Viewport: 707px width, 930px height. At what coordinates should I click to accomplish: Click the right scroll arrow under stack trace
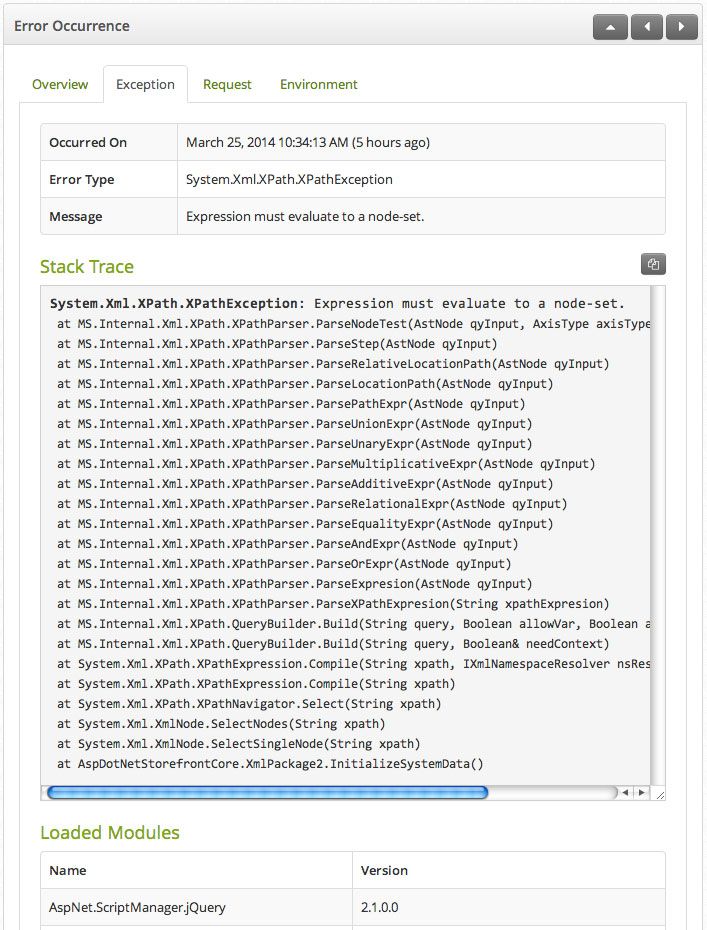(x=641, y=792)
